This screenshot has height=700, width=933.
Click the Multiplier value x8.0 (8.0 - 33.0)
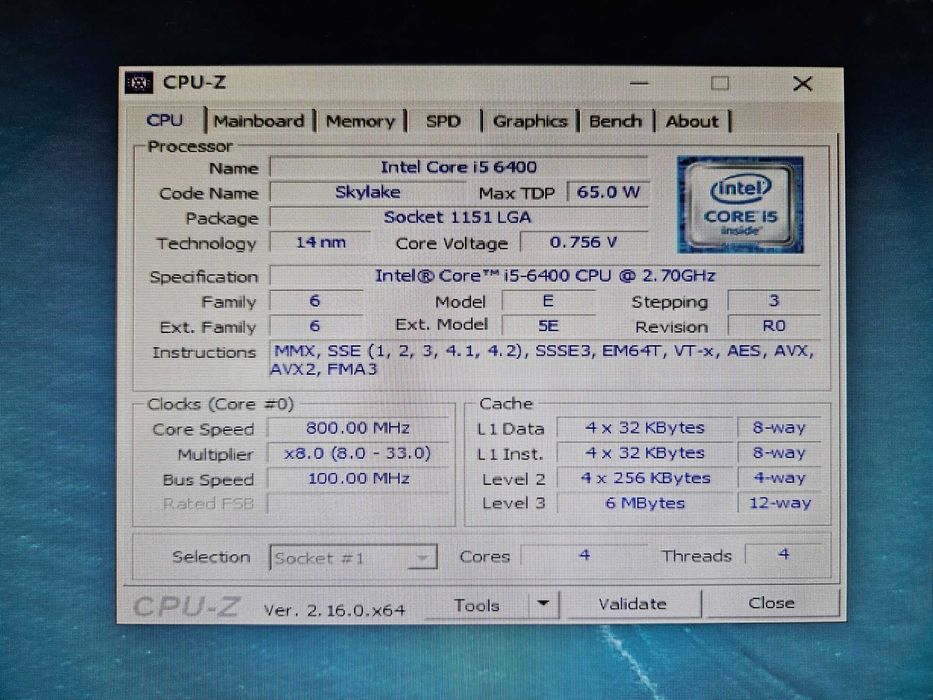pos(358,454)
